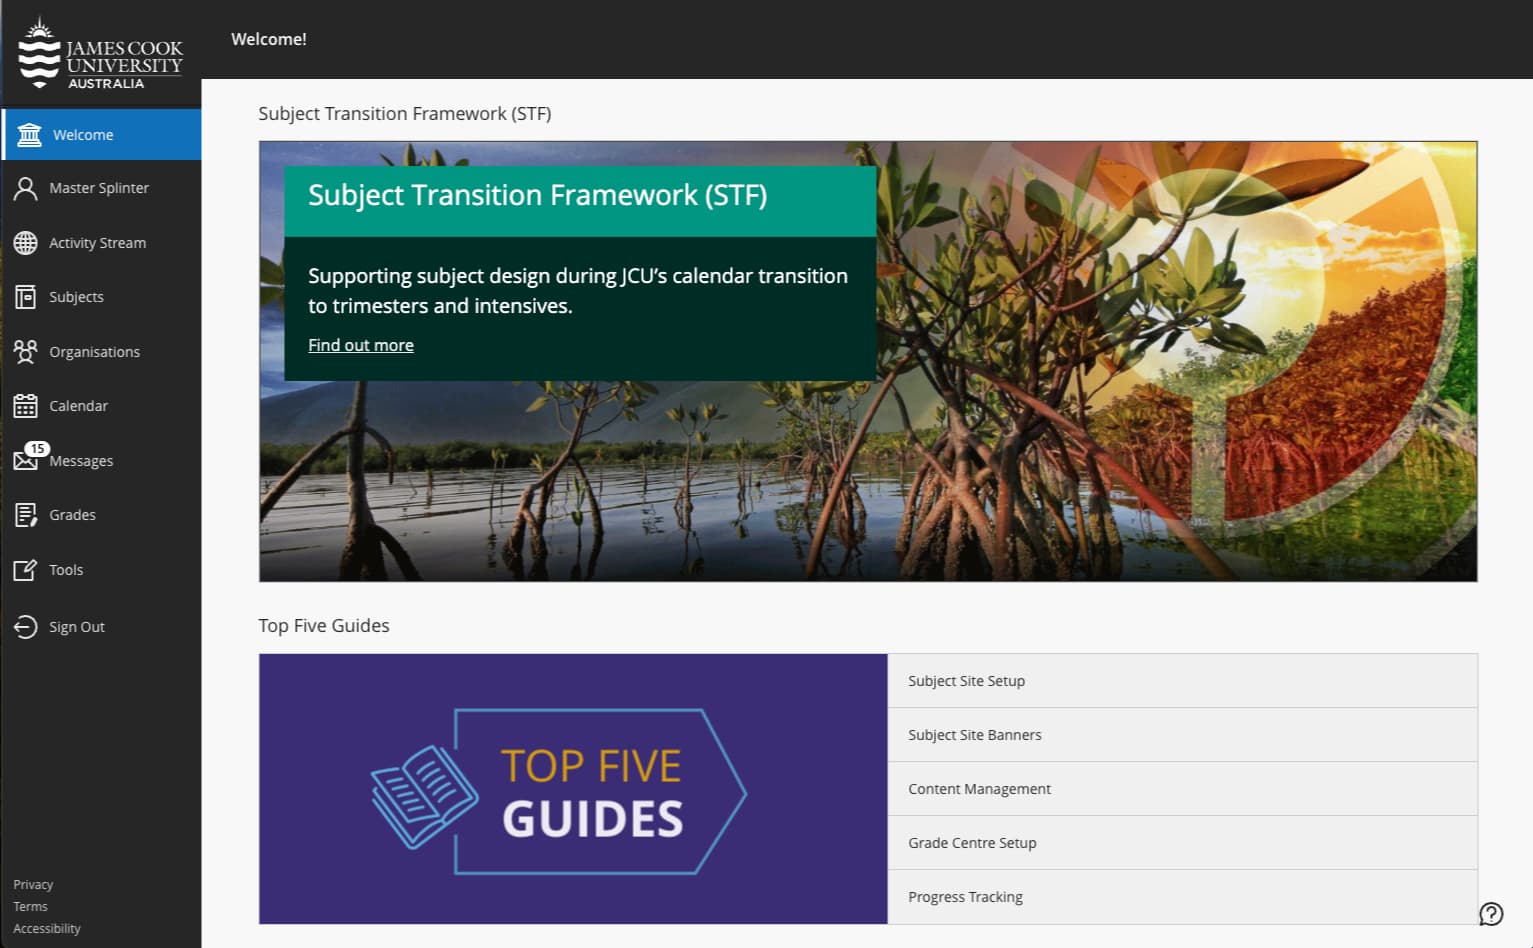This screenshot has height=948, width=1533.
Task: Click the Master Splinter profile person icon
Action: (x=25, y=188)
